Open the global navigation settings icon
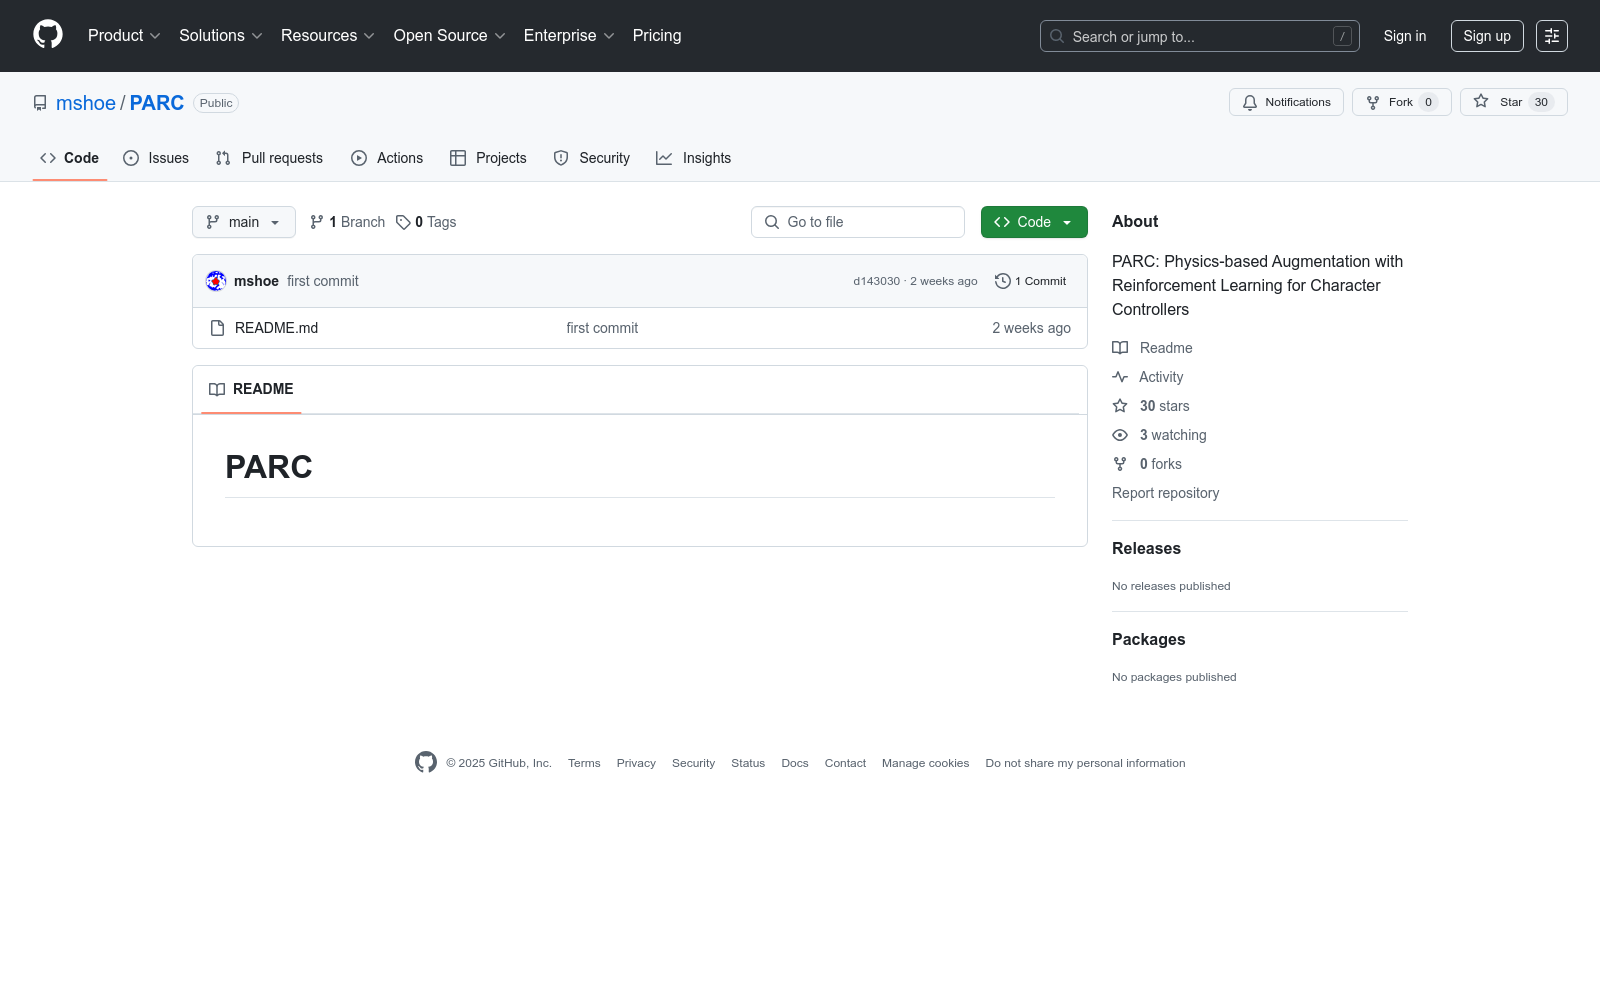Screen dimensions: 1600x1000 coord(1552,36)
